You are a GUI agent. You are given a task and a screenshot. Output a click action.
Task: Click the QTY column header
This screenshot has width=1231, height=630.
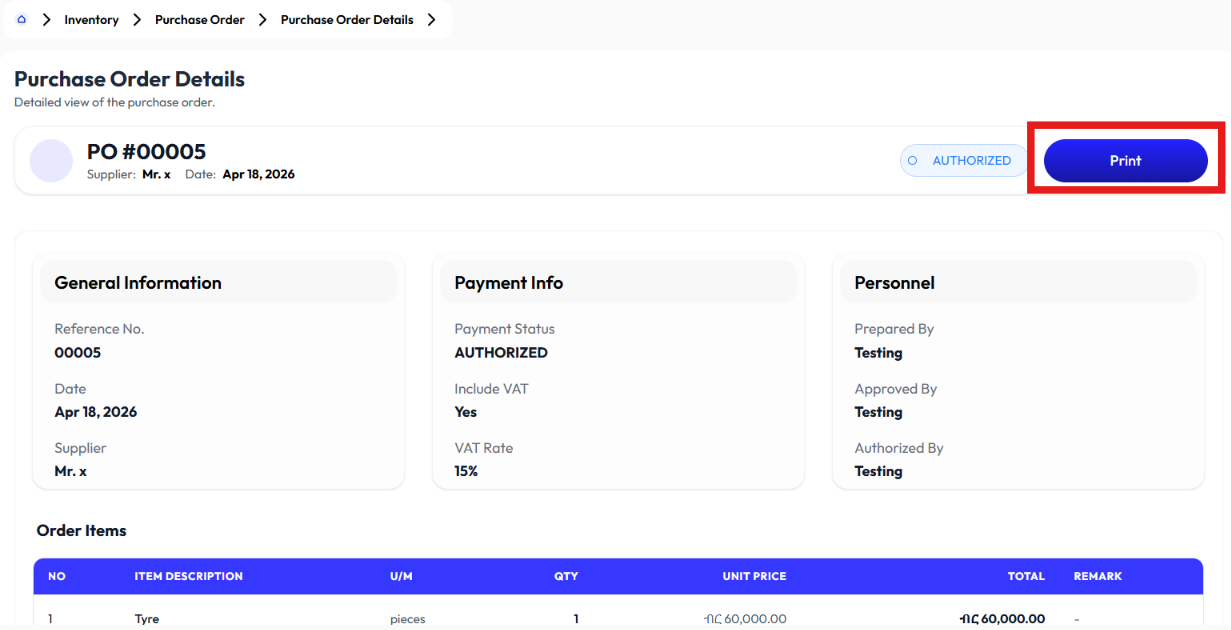pyautogui.click(x=566, y=576)
